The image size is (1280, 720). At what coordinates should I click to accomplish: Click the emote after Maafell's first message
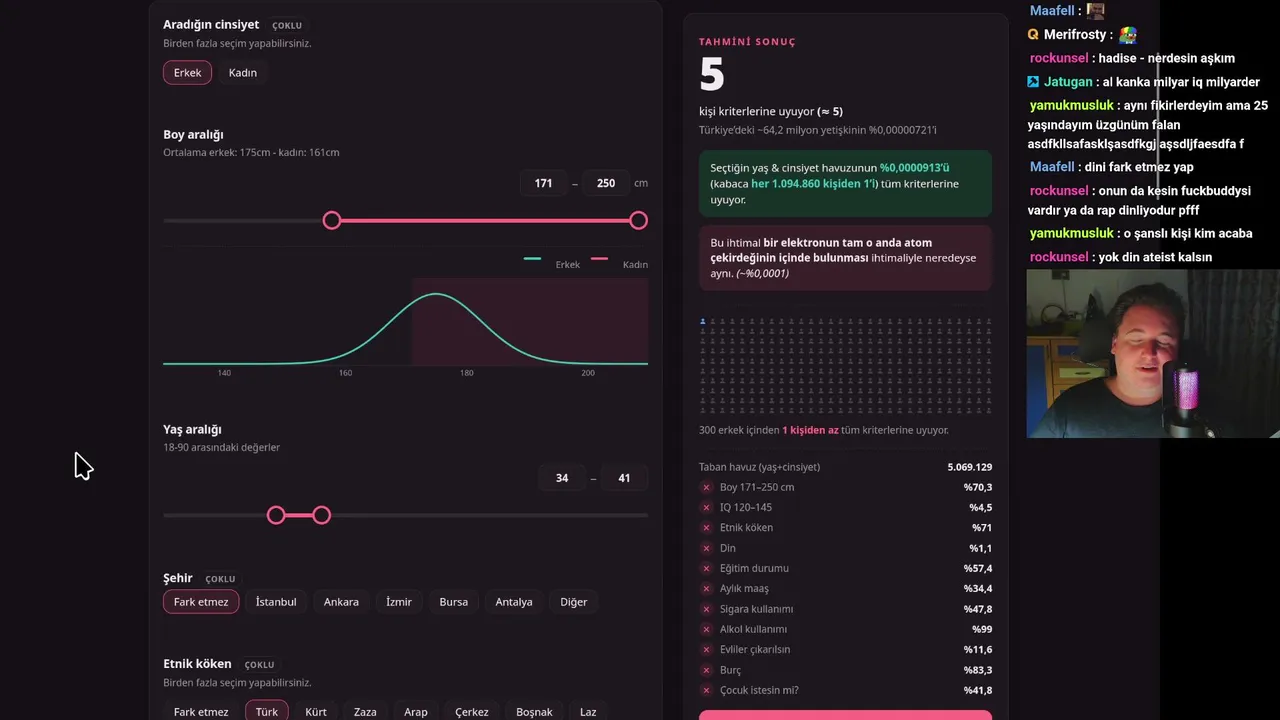pyautogui.click(x=1096, y=11)
